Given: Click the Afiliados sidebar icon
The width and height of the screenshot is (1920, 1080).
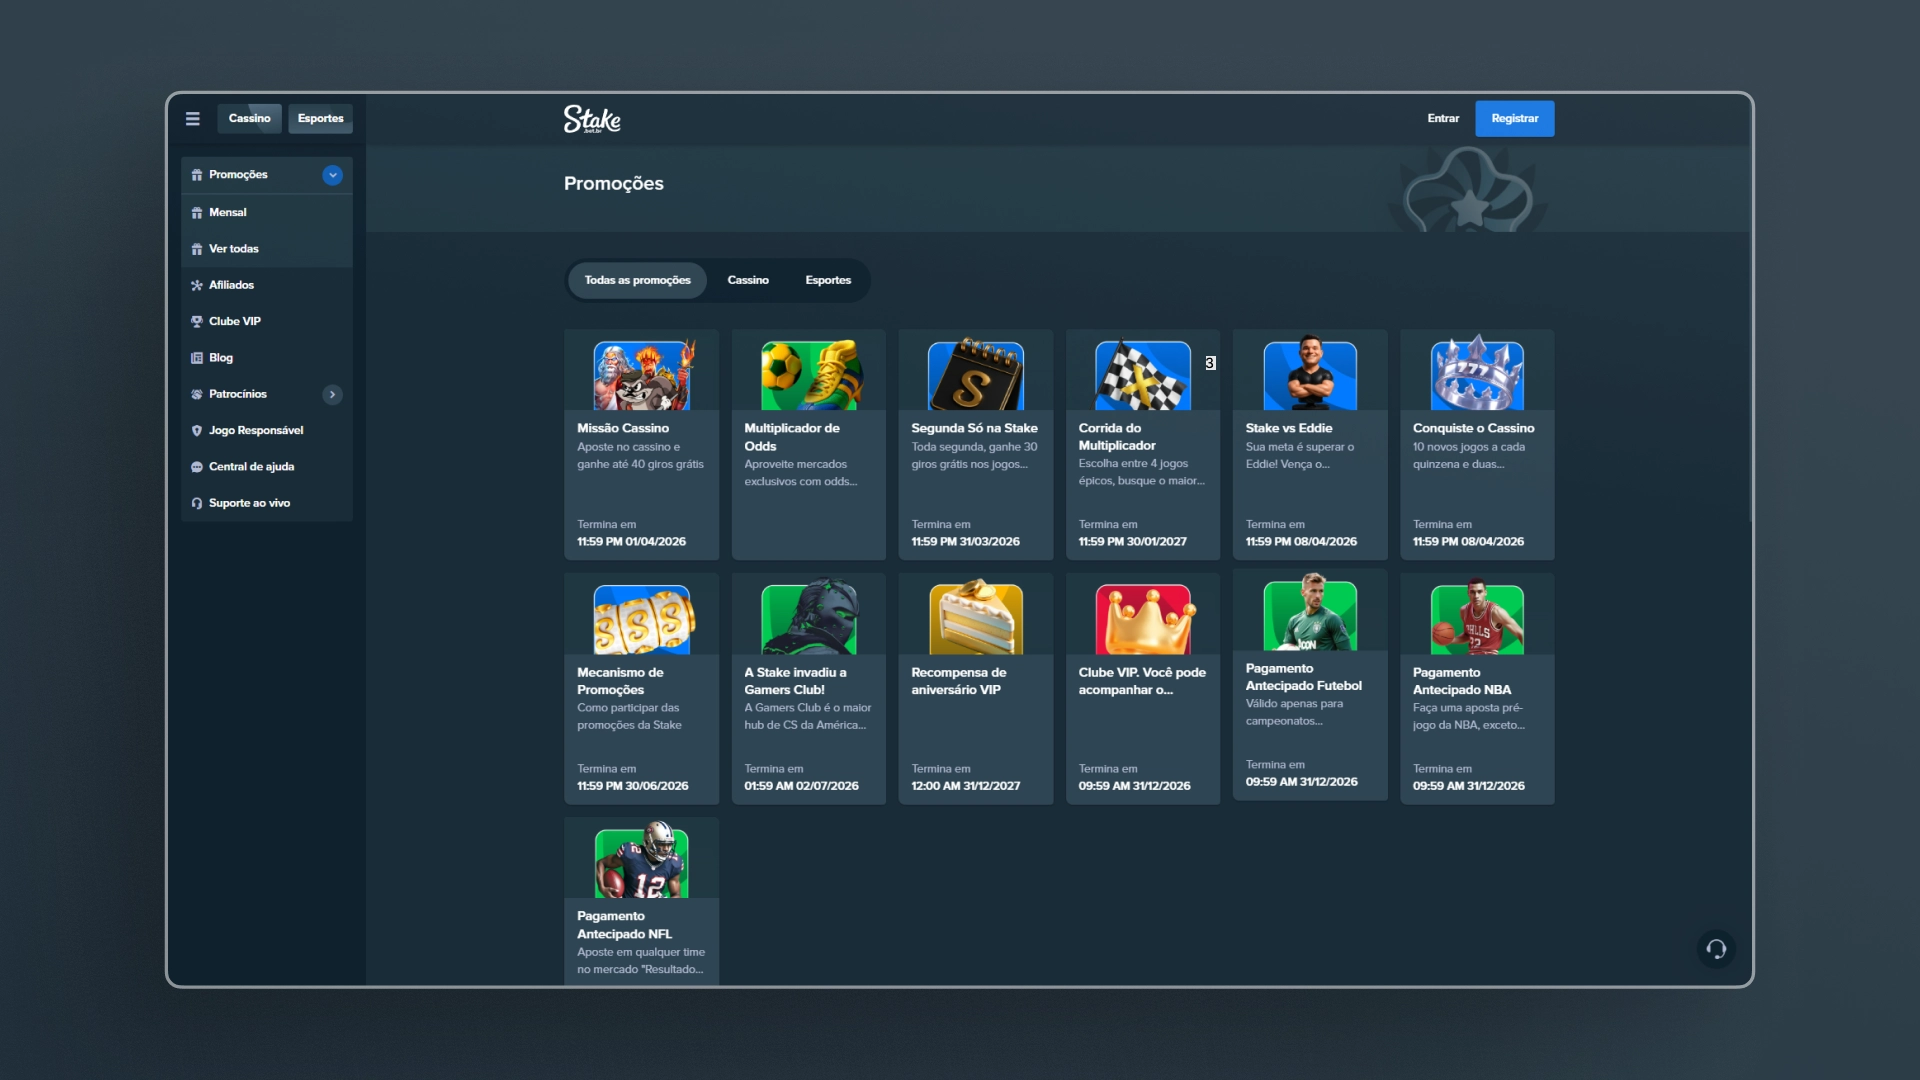Looking at the screenshot, I should (197, 285).
